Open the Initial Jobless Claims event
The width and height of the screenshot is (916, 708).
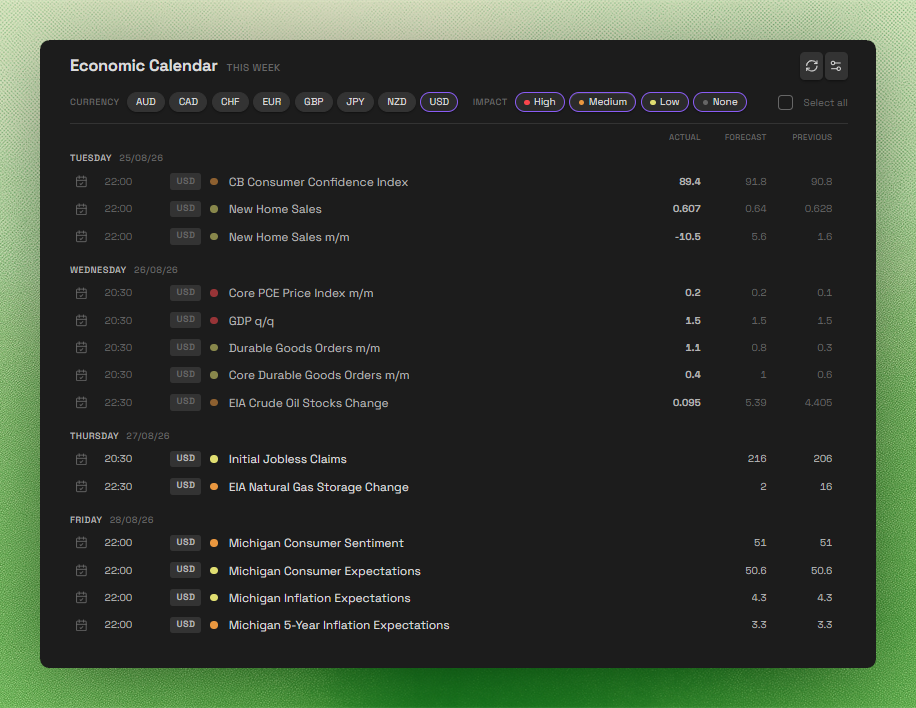tap(287, 459)
